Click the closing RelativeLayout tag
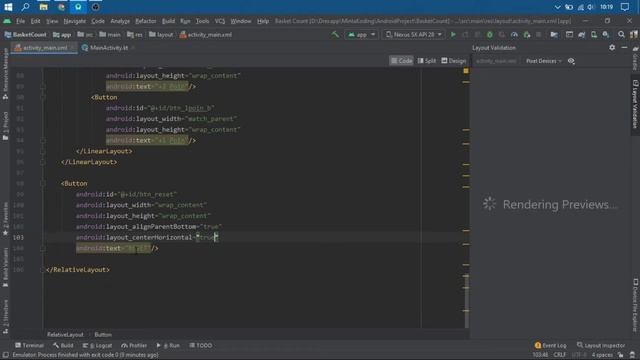Screen dimensions: 640x360 pos(78,270)
